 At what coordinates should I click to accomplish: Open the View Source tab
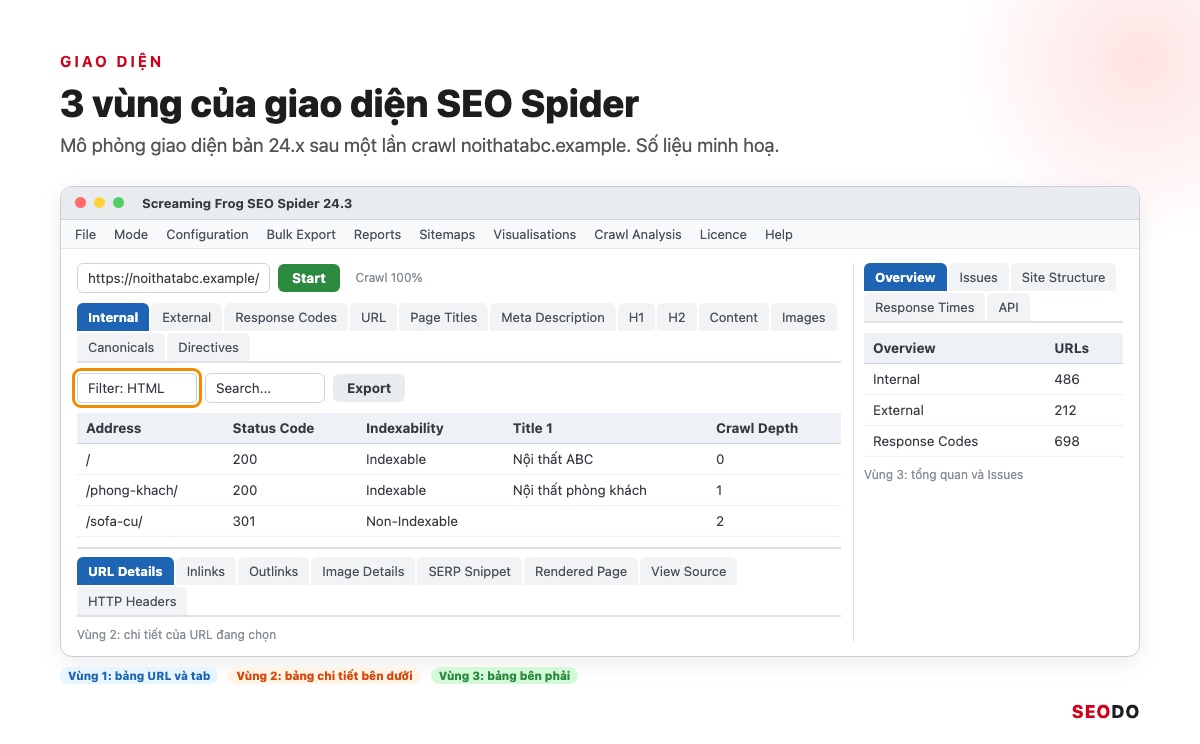[689, 572]
